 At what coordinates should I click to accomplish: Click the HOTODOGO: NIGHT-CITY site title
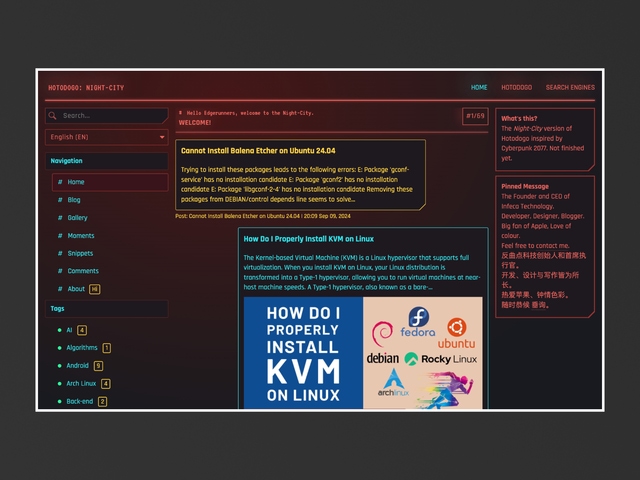click(x=85, y=88)
